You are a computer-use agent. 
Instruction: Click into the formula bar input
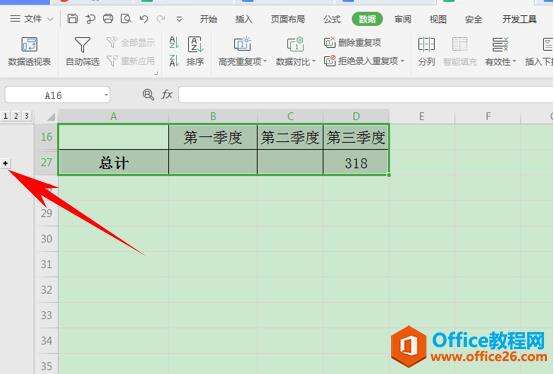pos(366,95)
